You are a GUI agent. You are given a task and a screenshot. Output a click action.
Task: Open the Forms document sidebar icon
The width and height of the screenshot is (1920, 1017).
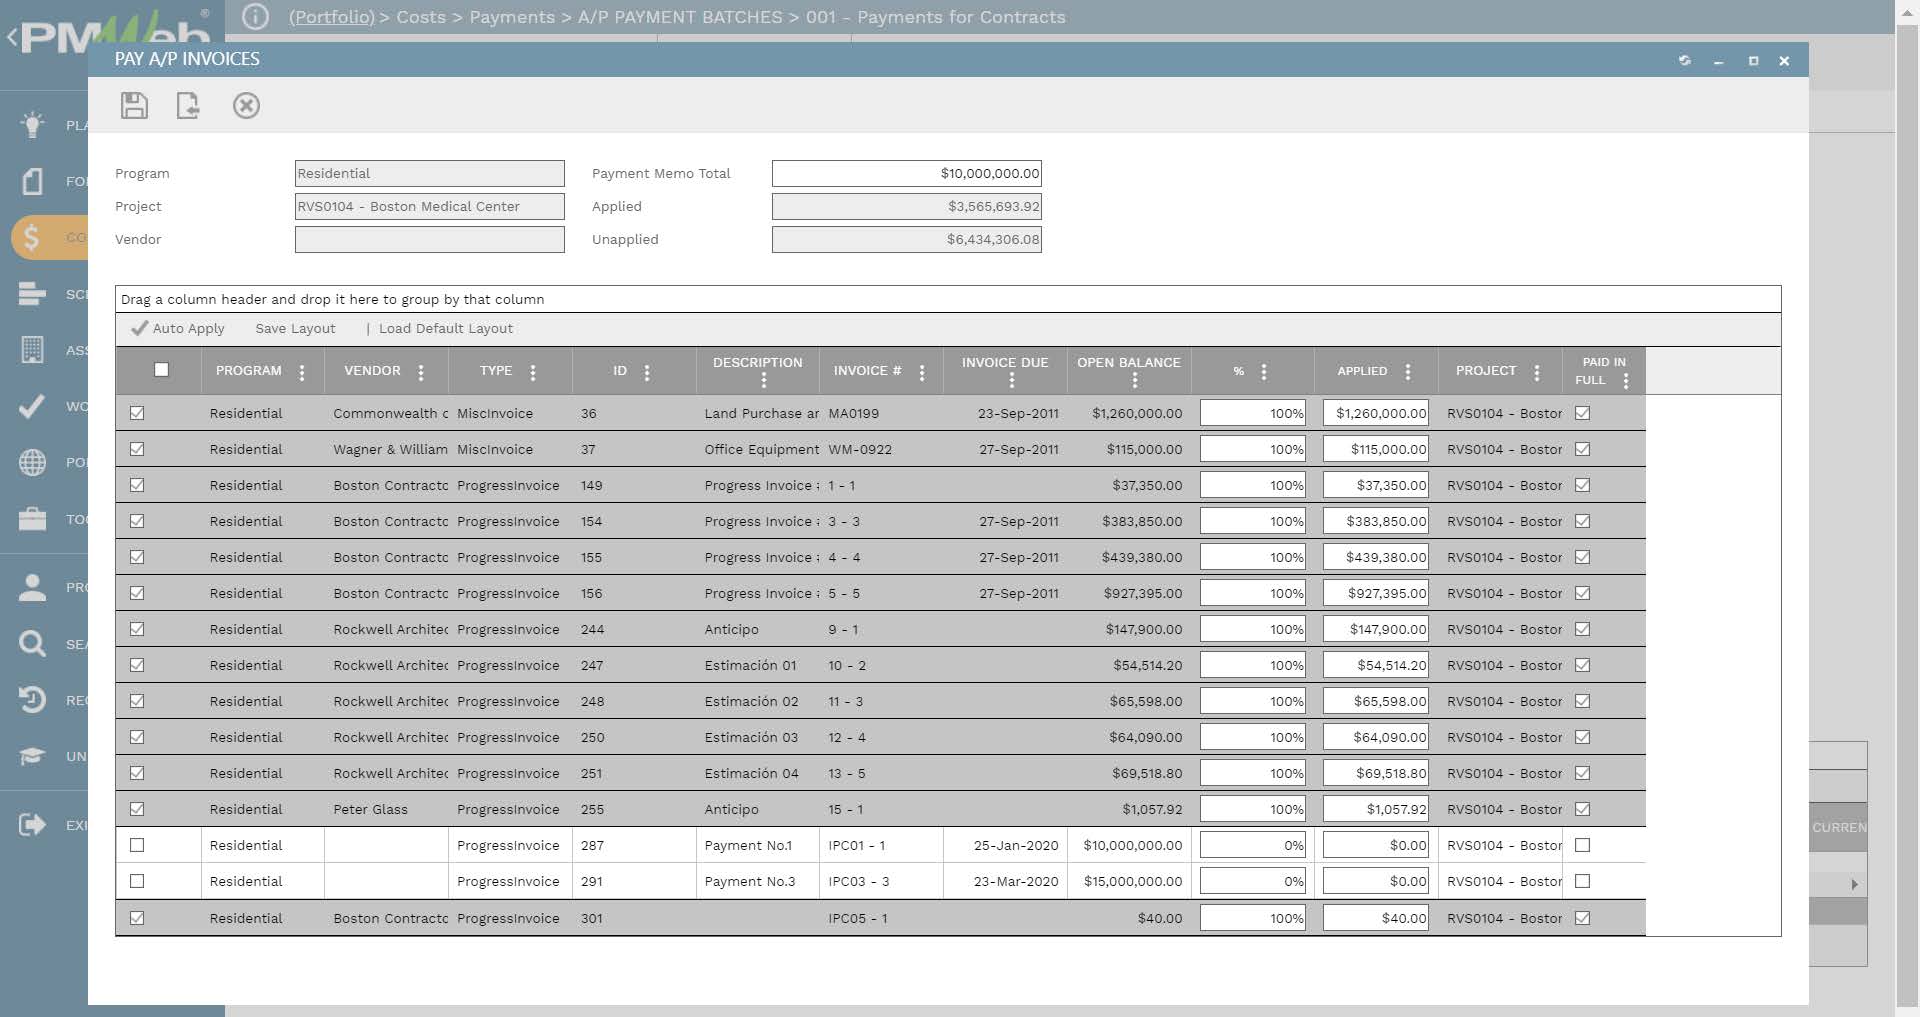click(x=32, y=181)
